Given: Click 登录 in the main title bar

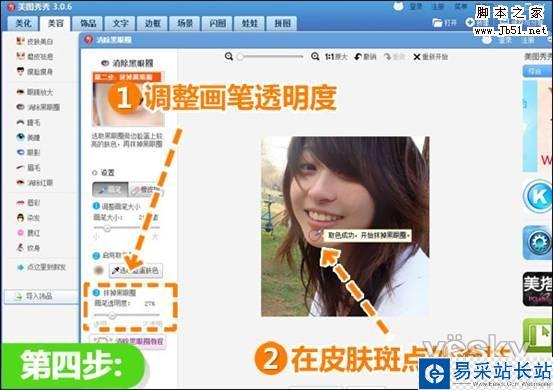Looking at the screenshot, I should (416, 6).
